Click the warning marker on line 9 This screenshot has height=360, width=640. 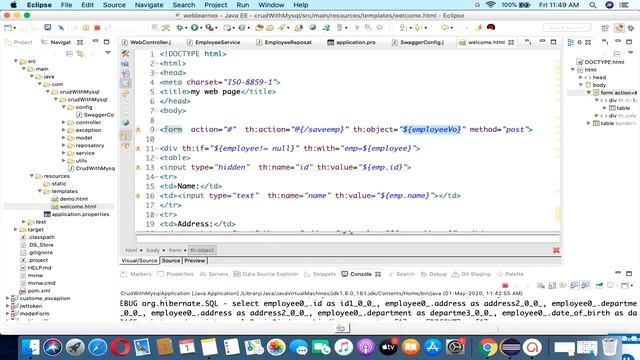(x=138, y=130)
